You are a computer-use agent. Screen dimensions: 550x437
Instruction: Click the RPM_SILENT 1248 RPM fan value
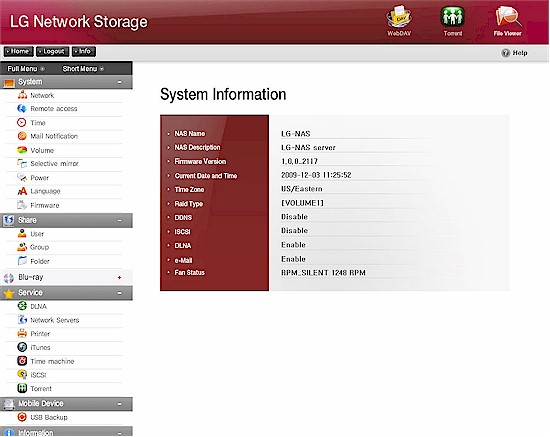(323, 273)
